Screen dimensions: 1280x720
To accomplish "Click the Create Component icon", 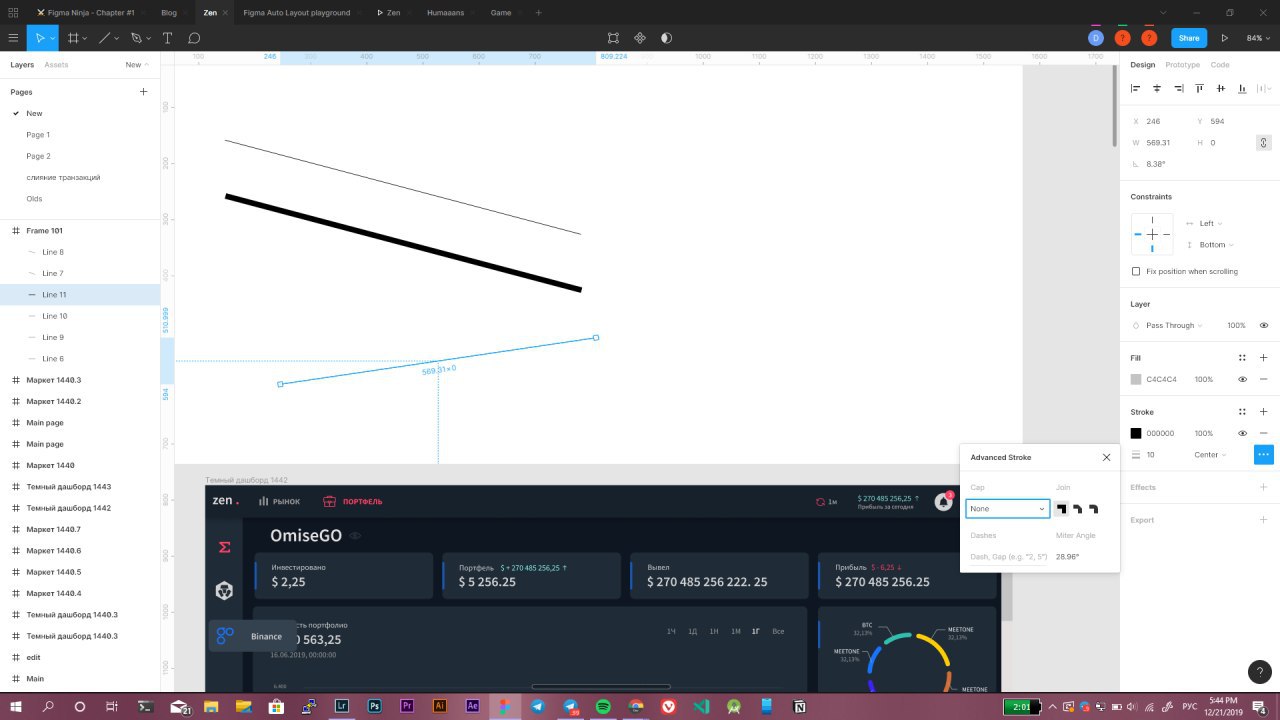I will coord(640,38).
